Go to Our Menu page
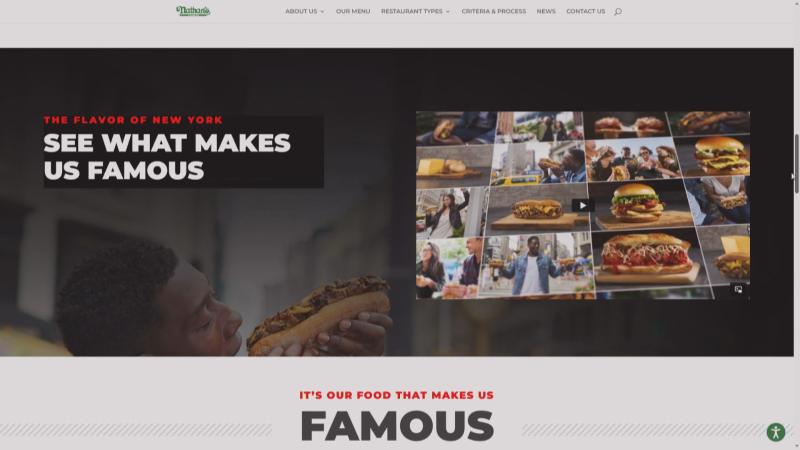Image resolution: width=800 pixels, height=450 pixels. click(x=353, y=11)
